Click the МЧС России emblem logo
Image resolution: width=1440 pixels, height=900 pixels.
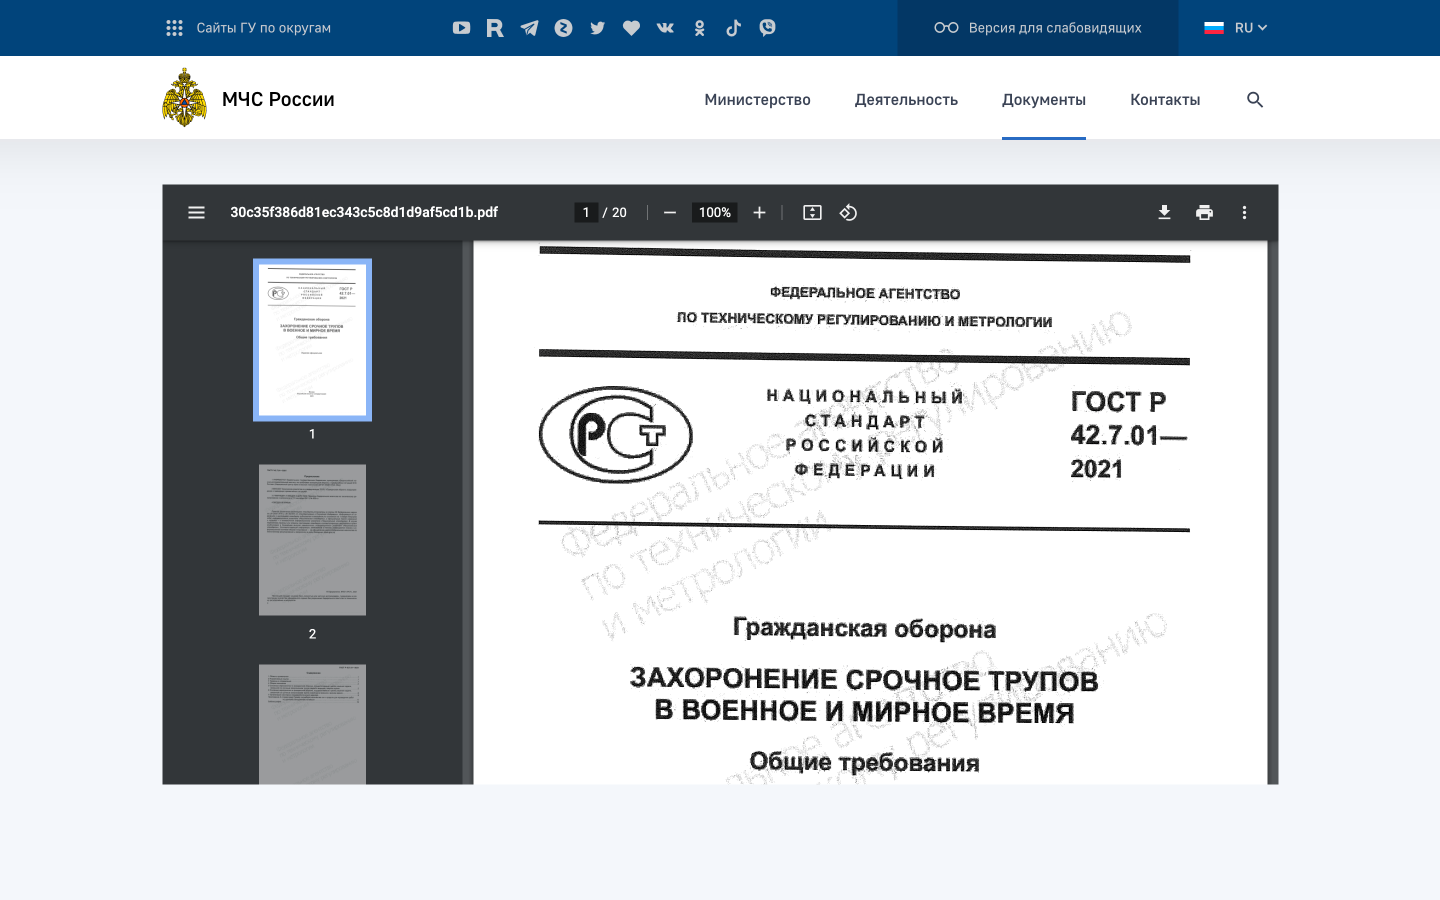(185, 98)
